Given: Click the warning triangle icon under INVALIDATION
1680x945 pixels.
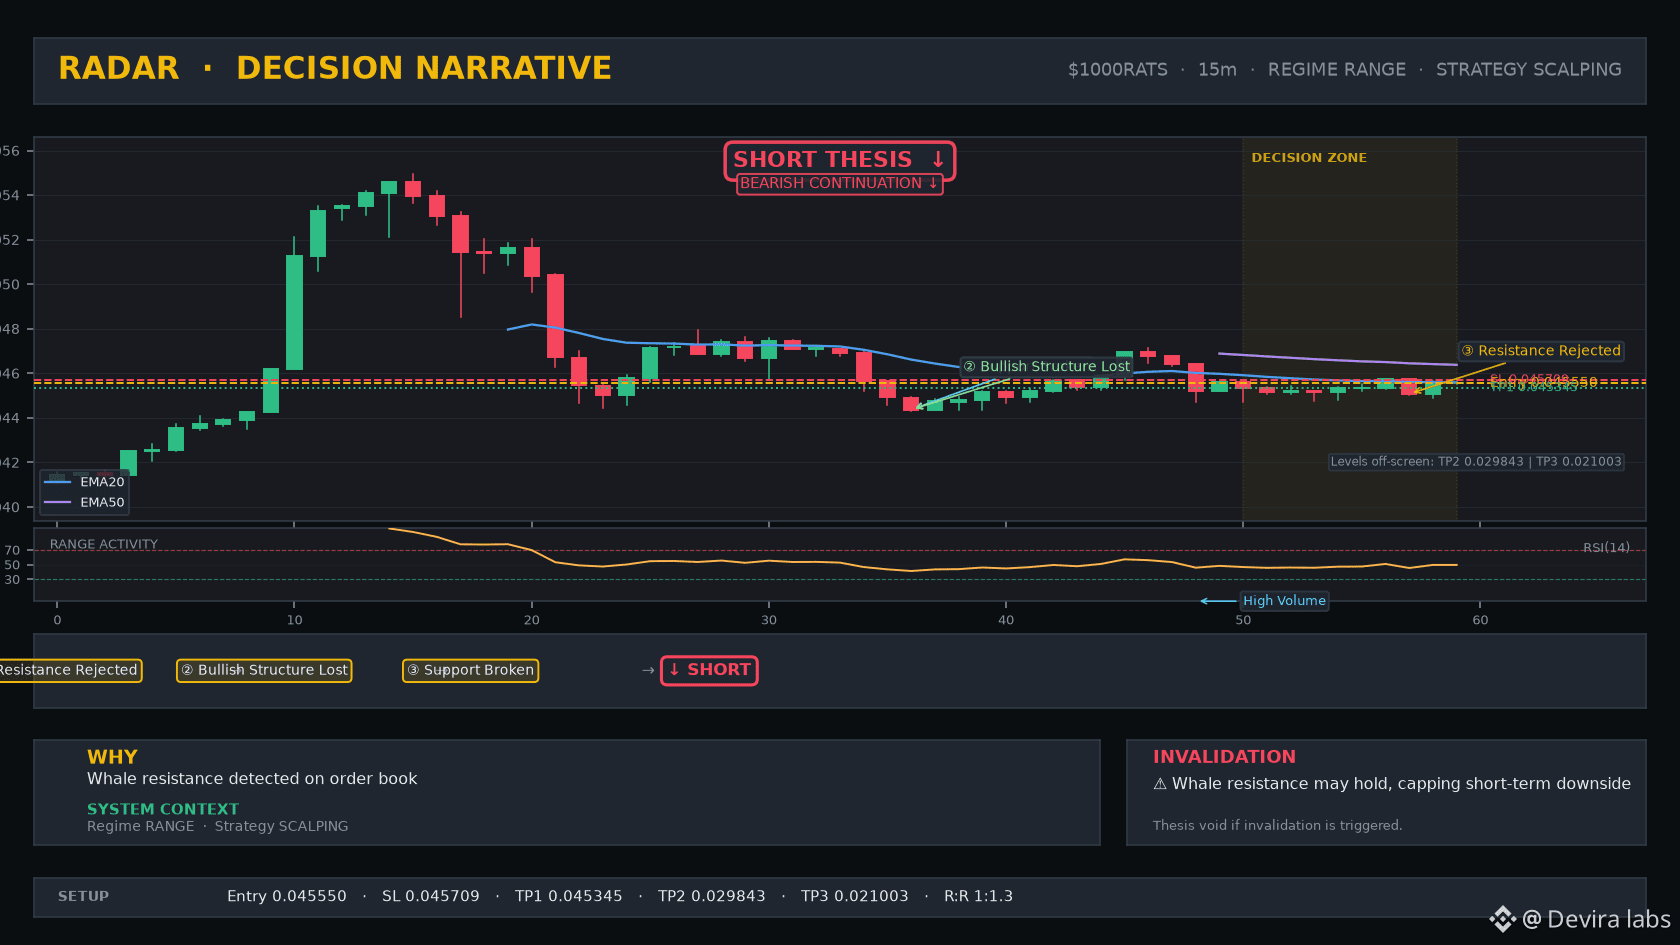Looking at the screenshot, I should 1160,784.
